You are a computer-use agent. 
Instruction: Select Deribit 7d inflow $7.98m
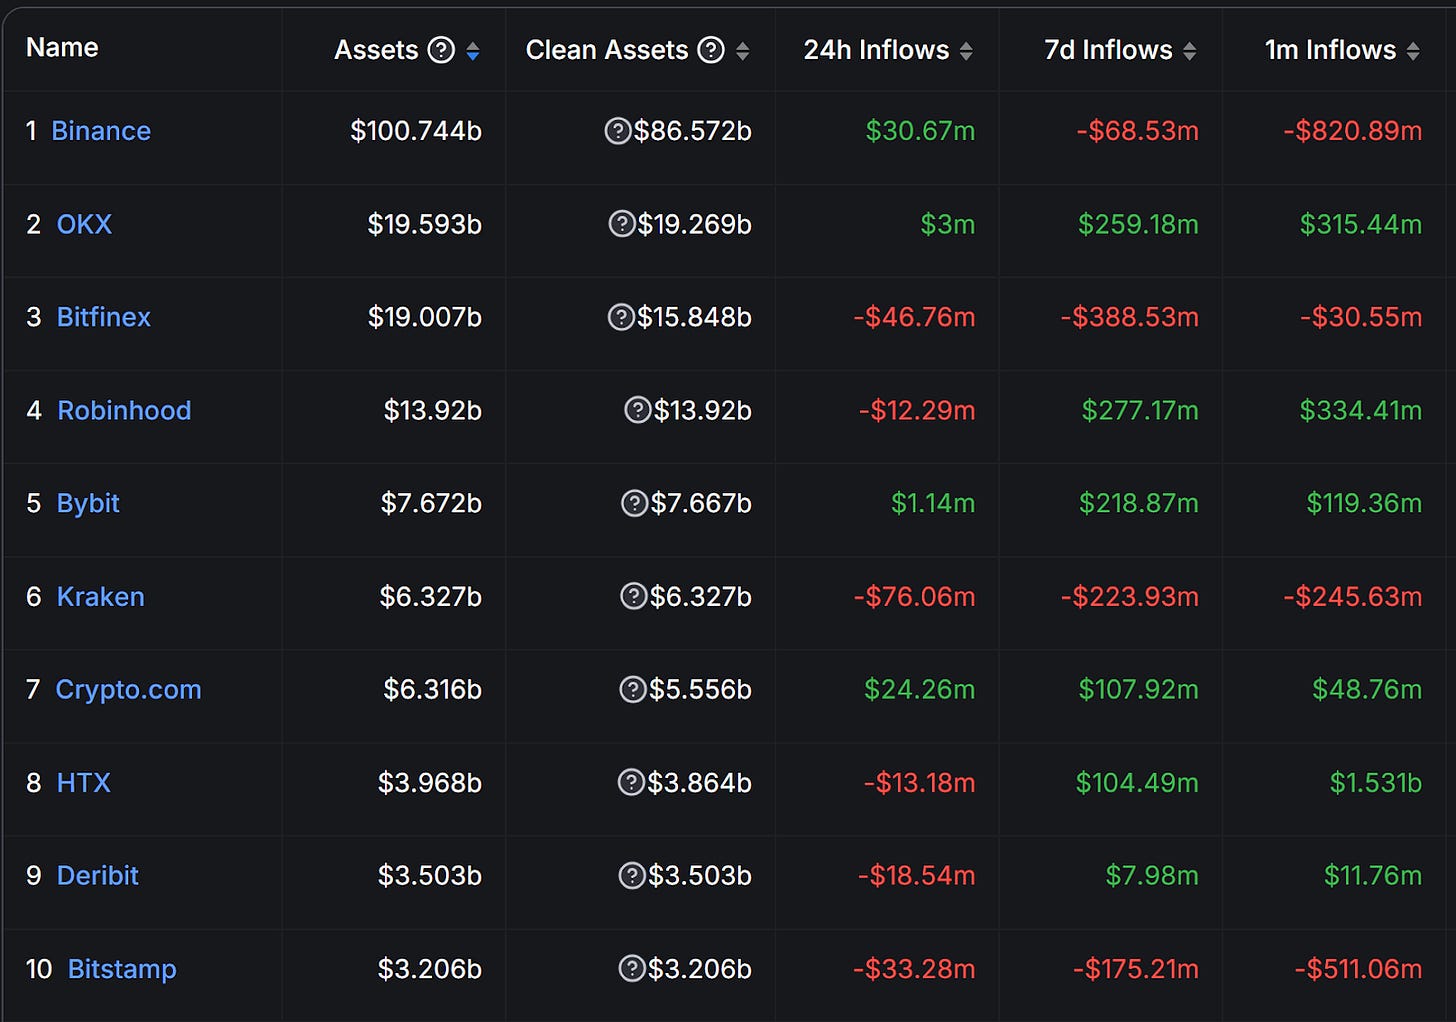(x=1152, y=875)
